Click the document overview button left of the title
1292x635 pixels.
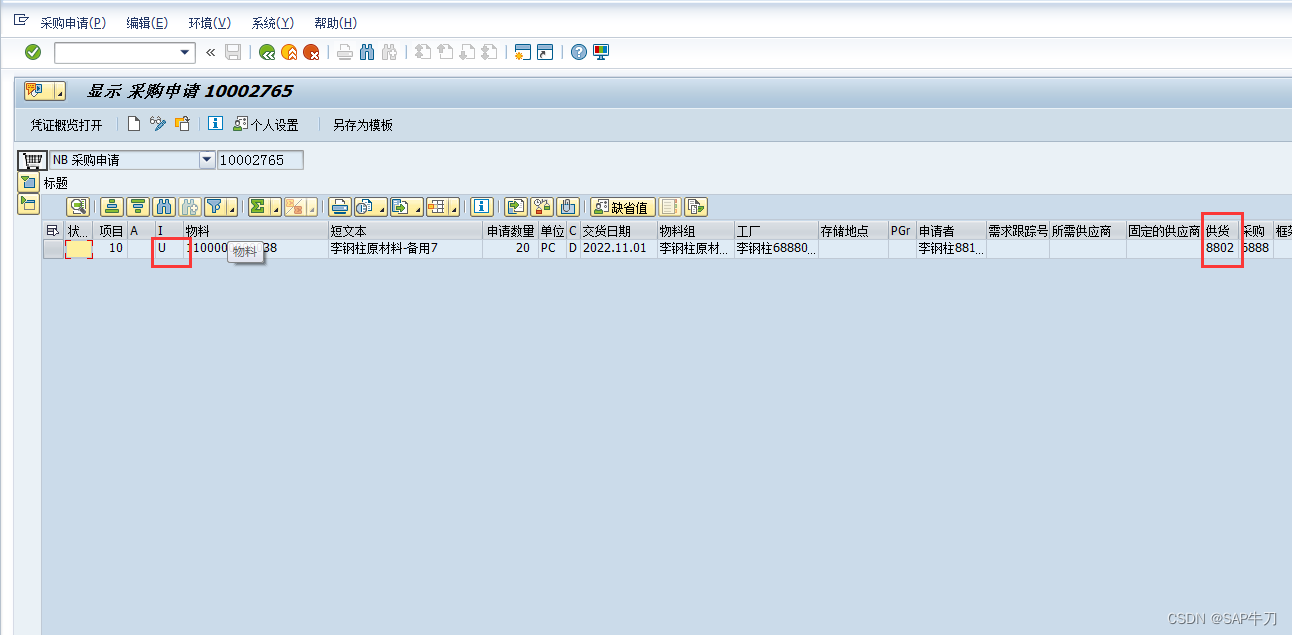click(44, 91)
